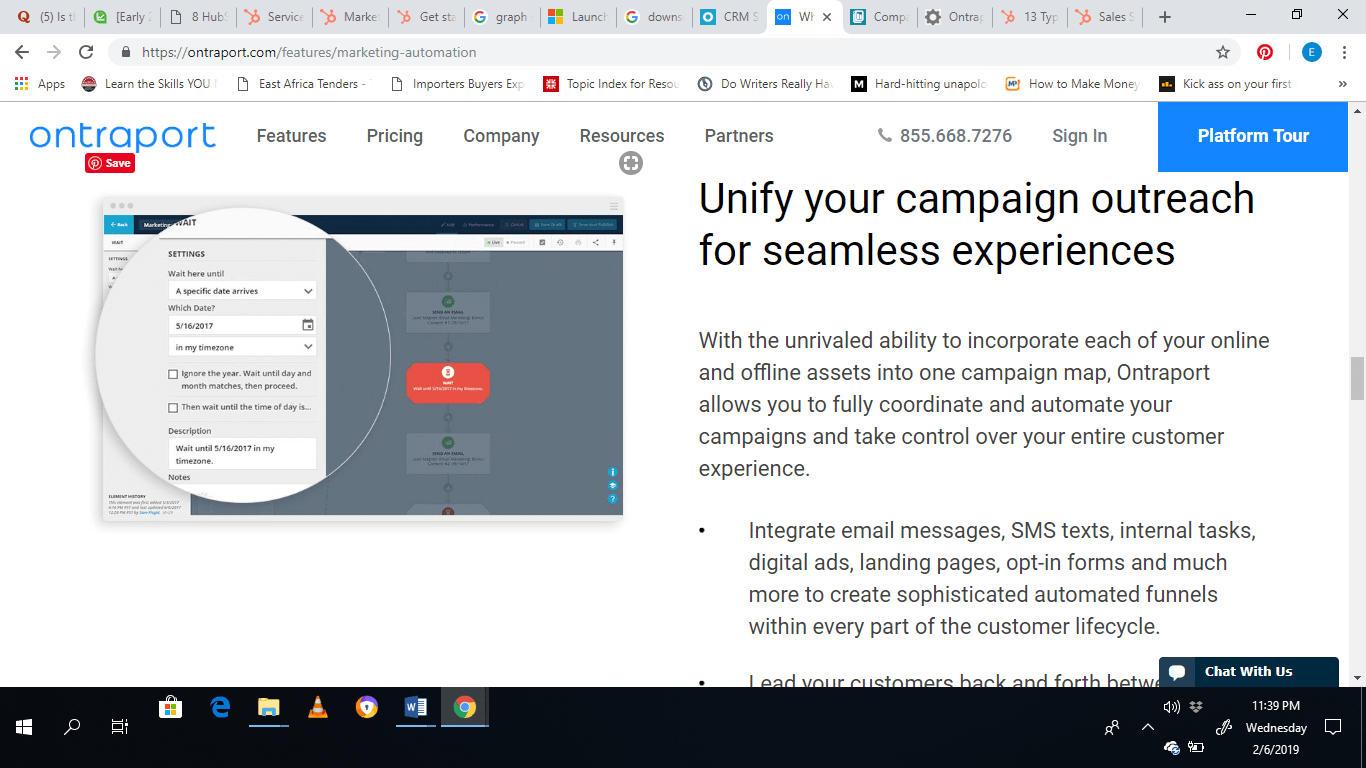
Task: Open the Hard-hitting unapolo bookmark
Action: pyautogui.click(x=919, y=84)
